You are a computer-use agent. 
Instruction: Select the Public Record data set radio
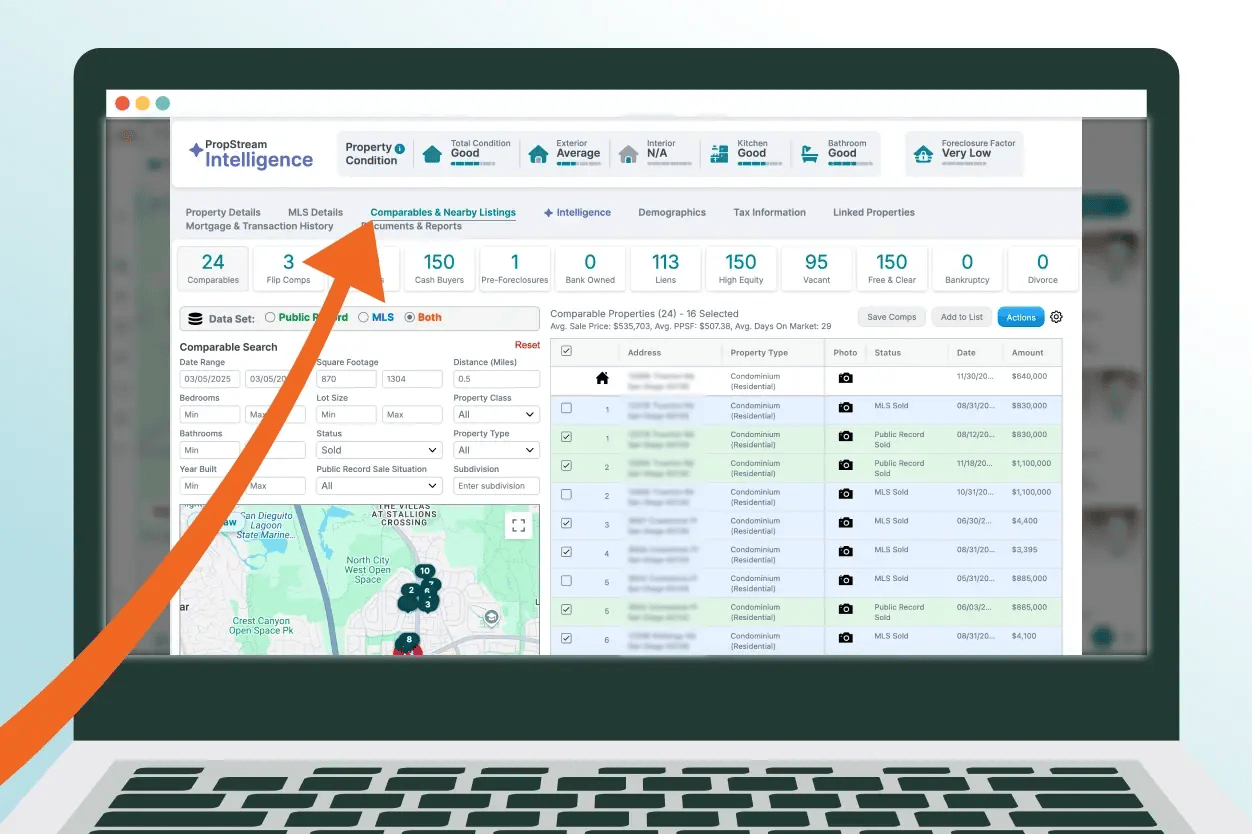270,318
